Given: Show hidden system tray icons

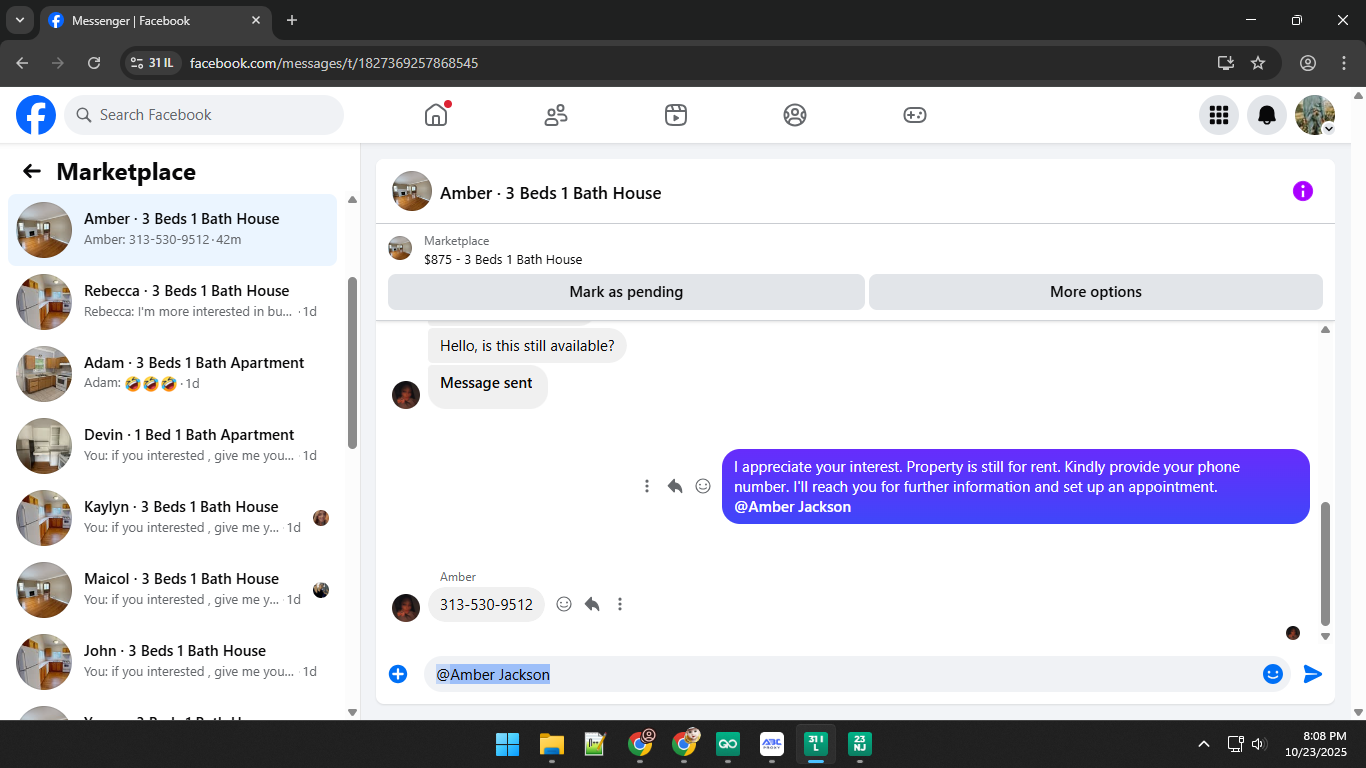Looking at the screenshot, I should (1204, 744).
